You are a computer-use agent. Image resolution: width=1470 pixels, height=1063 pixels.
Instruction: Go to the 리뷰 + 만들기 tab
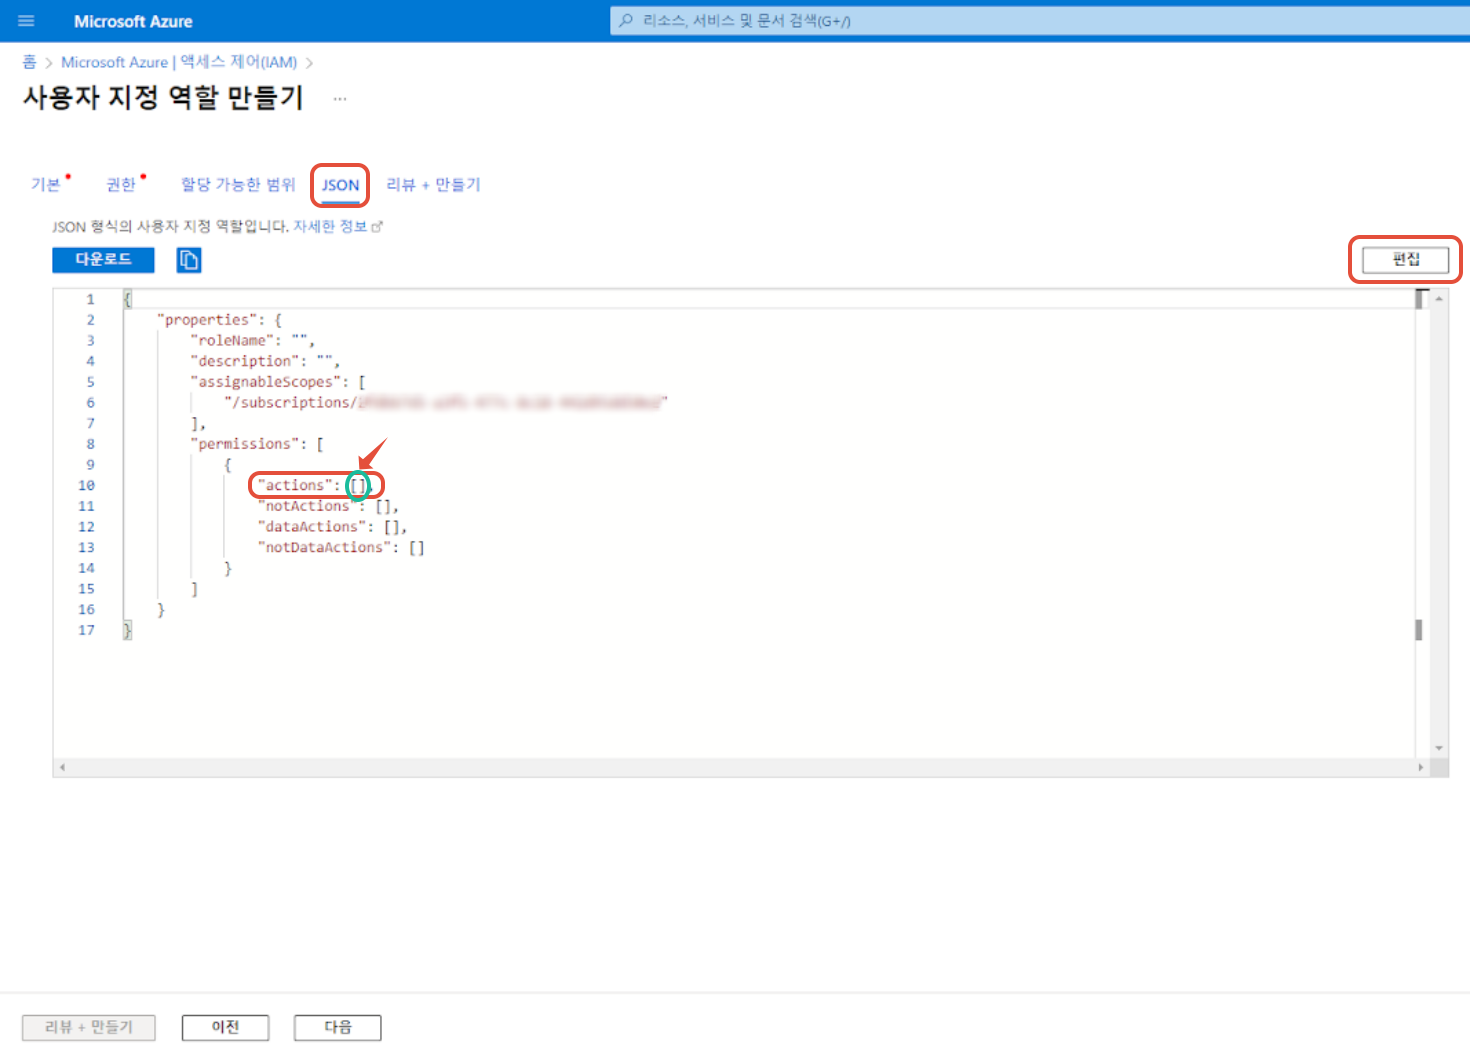click(x=433, y=185)
